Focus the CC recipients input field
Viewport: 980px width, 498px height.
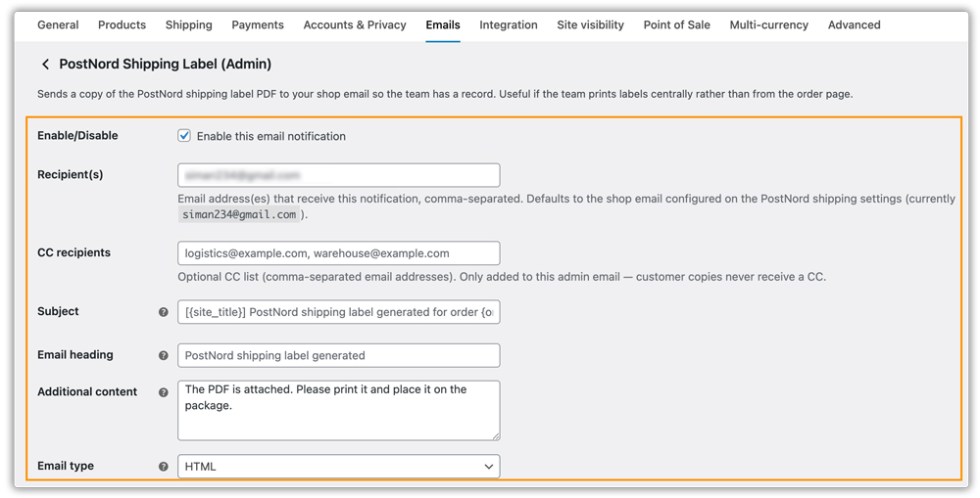pyautogui.click(x=339, y=253)
